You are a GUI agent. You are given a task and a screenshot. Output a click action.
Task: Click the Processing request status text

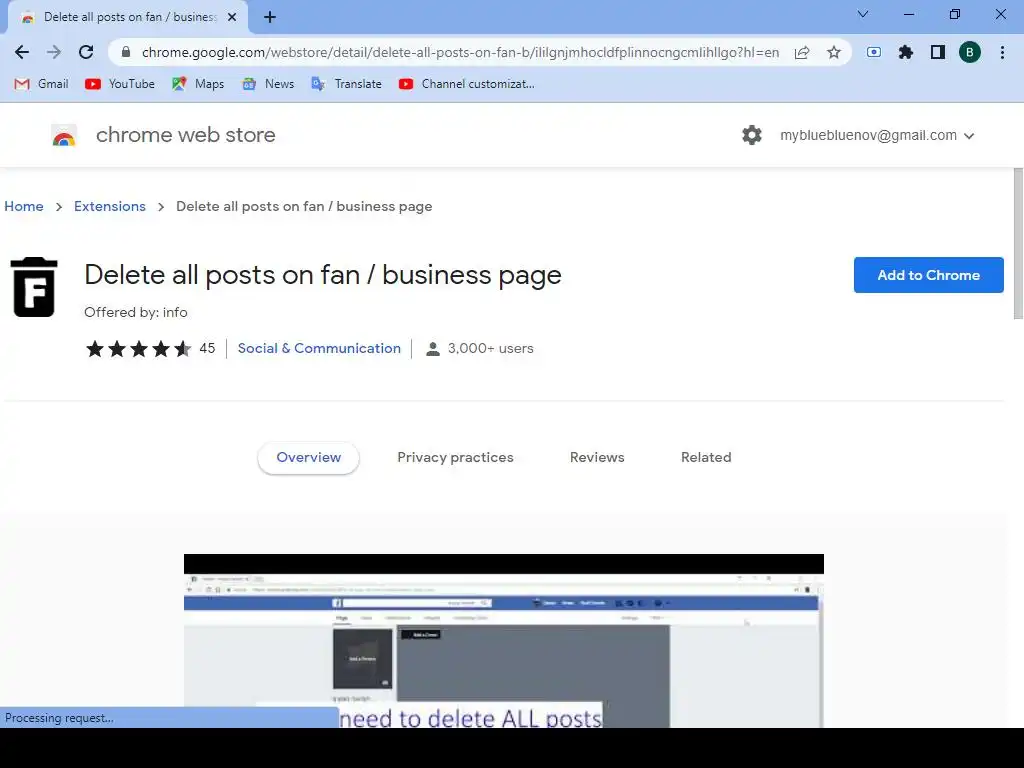59,718
